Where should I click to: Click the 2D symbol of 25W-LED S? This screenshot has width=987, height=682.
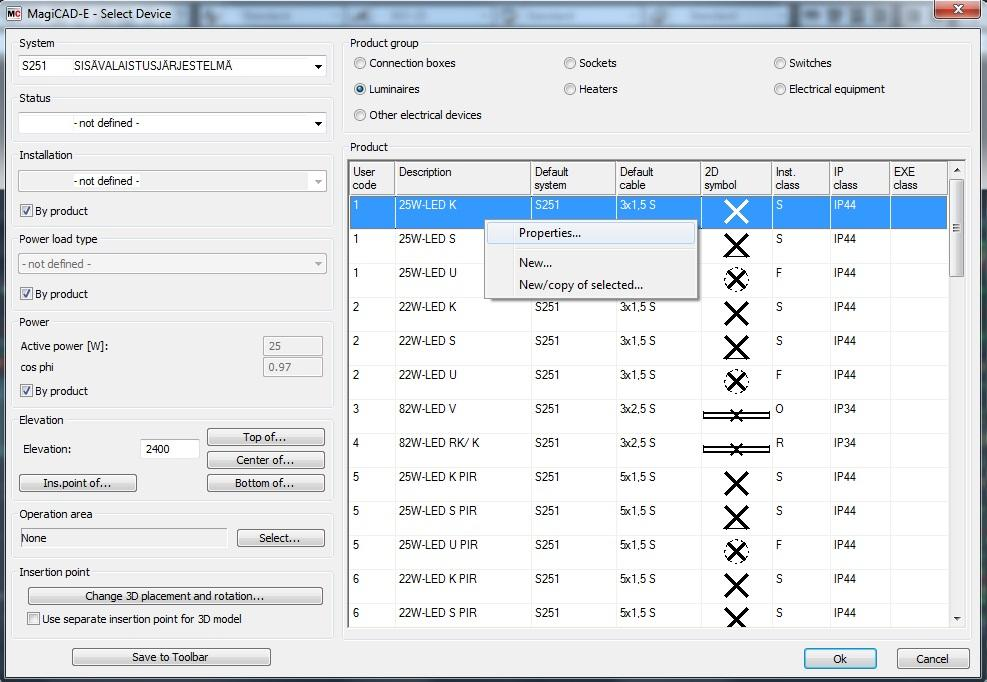click(736, 246)
